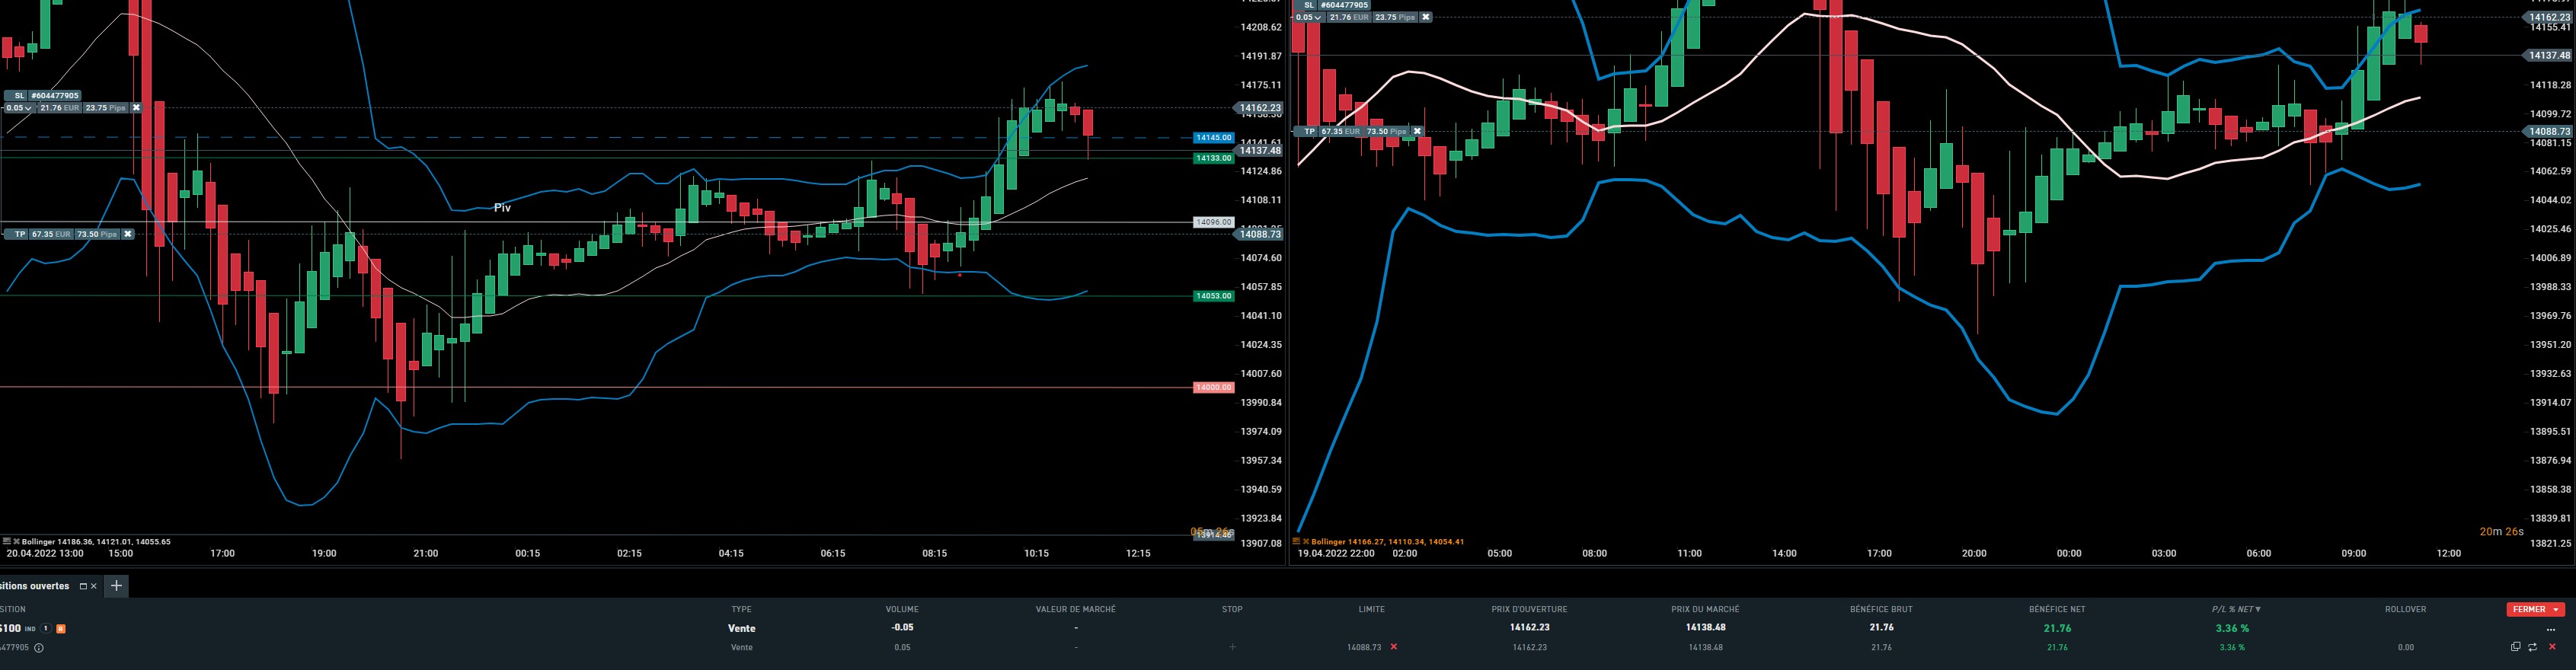Select the 14096.00 white price level tag
2576x670 pixels.
pos(1214,222)
